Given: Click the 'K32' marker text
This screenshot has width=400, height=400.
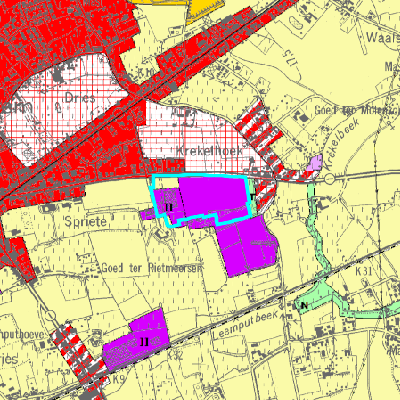Looking at the screenshot, I should [175, 356].
